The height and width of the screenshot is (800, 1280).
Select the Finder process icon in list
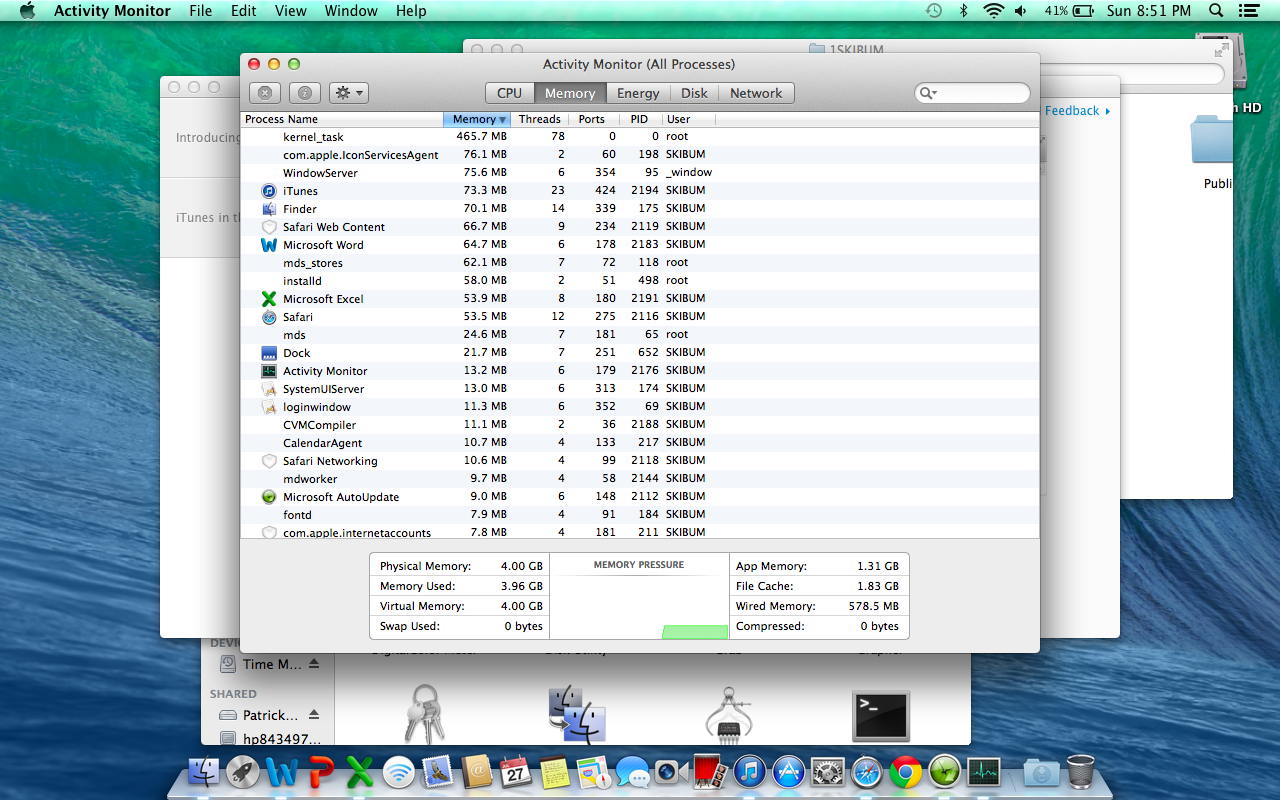(269, 209)
